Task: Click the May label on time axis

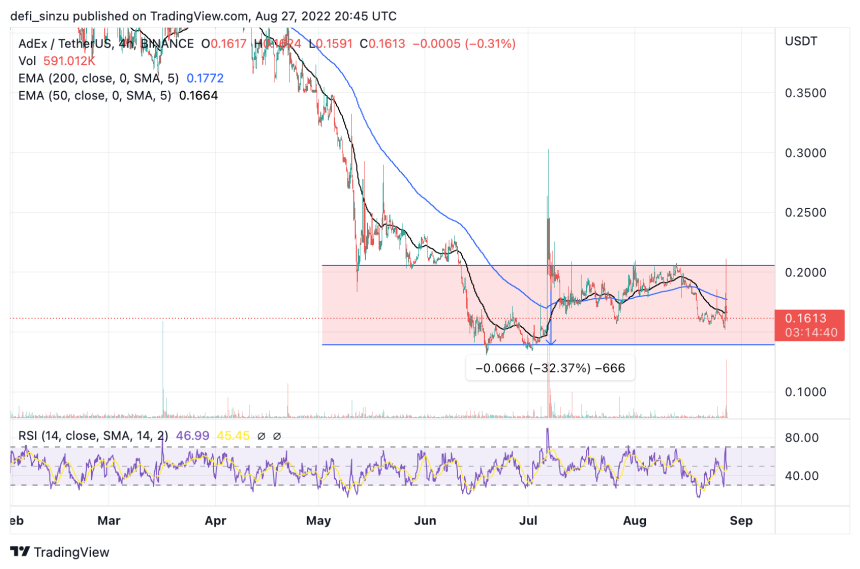Action: click(x=319, y=520)
